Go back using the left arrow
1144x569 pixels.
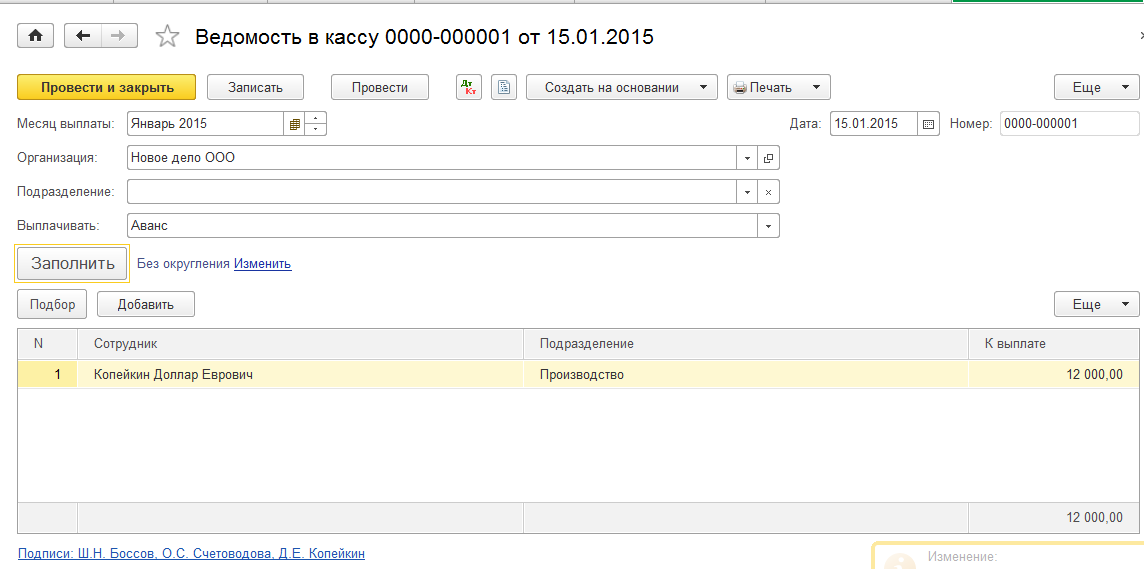pos(83,36)
